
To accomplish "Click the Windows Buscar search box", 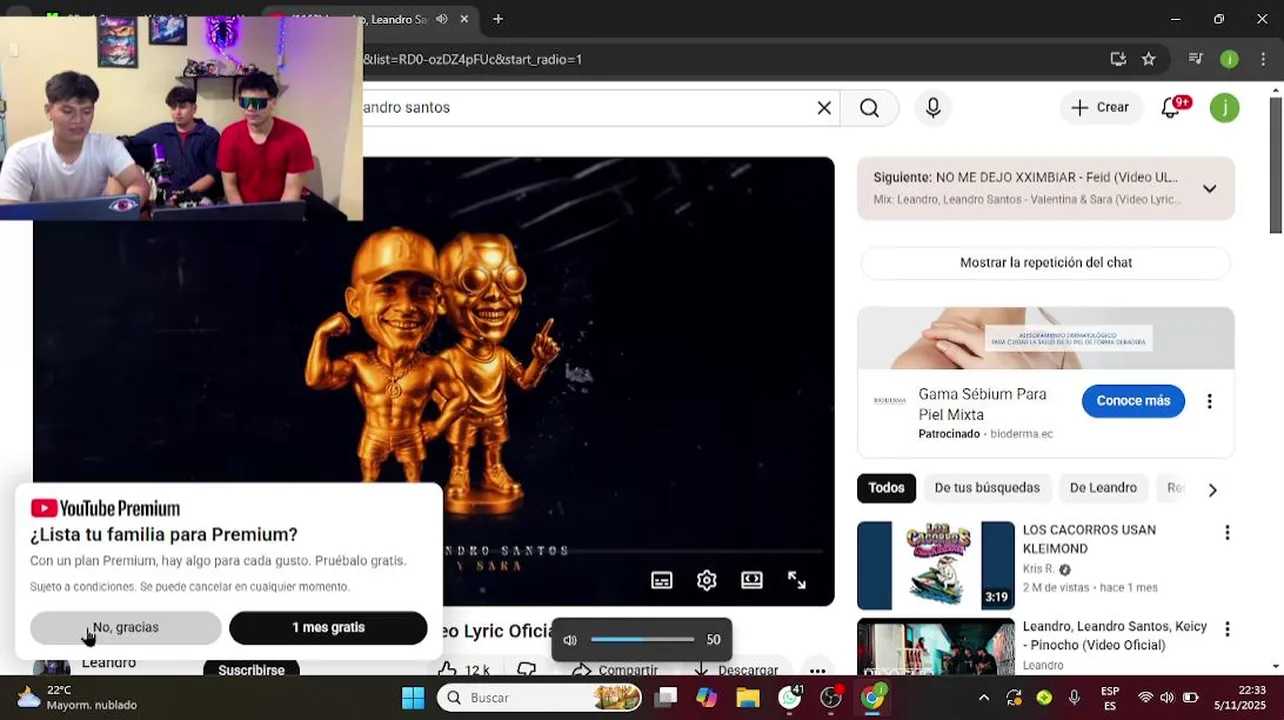I will (x=540, y=697).
